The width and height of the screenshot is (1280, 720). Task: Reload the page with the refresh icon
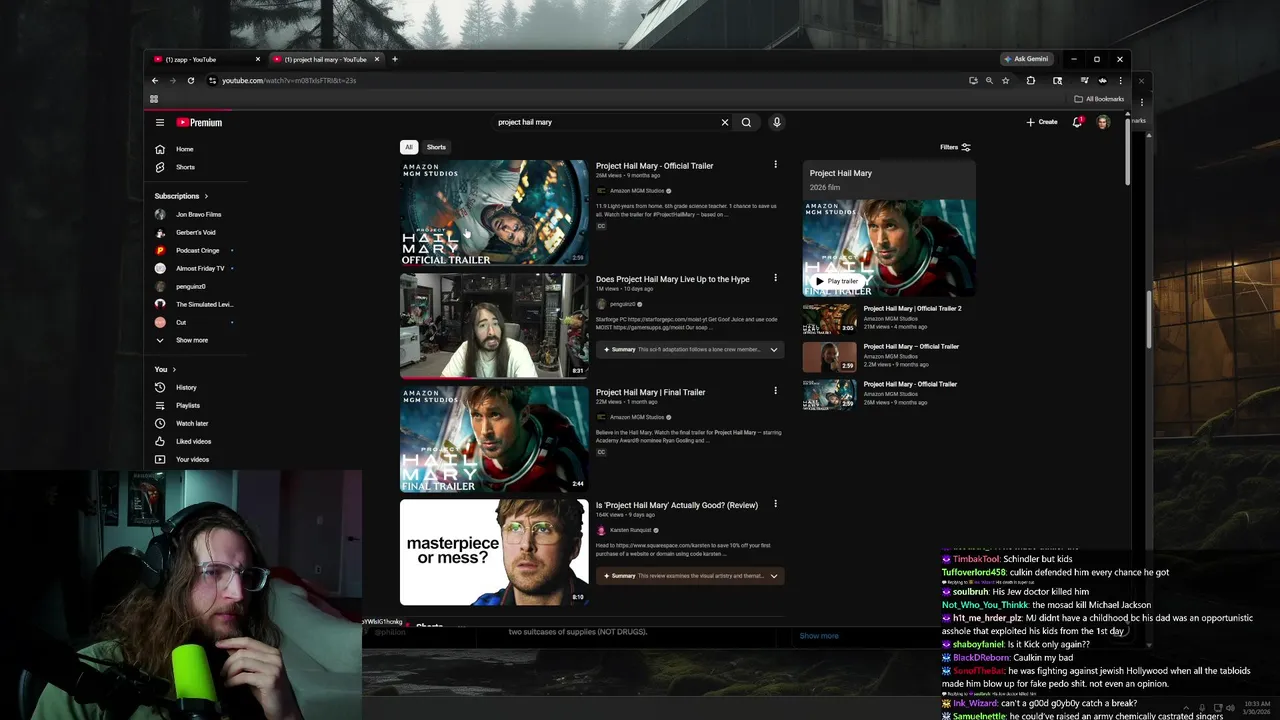(x=190, y=80)
